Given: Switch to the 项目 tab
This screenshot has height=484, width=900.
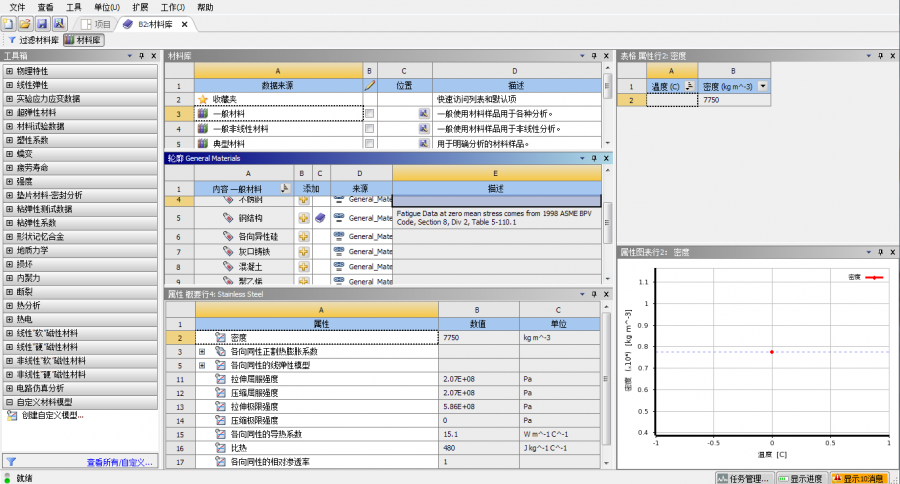Looking at the screenshot, I should (96, 24).
